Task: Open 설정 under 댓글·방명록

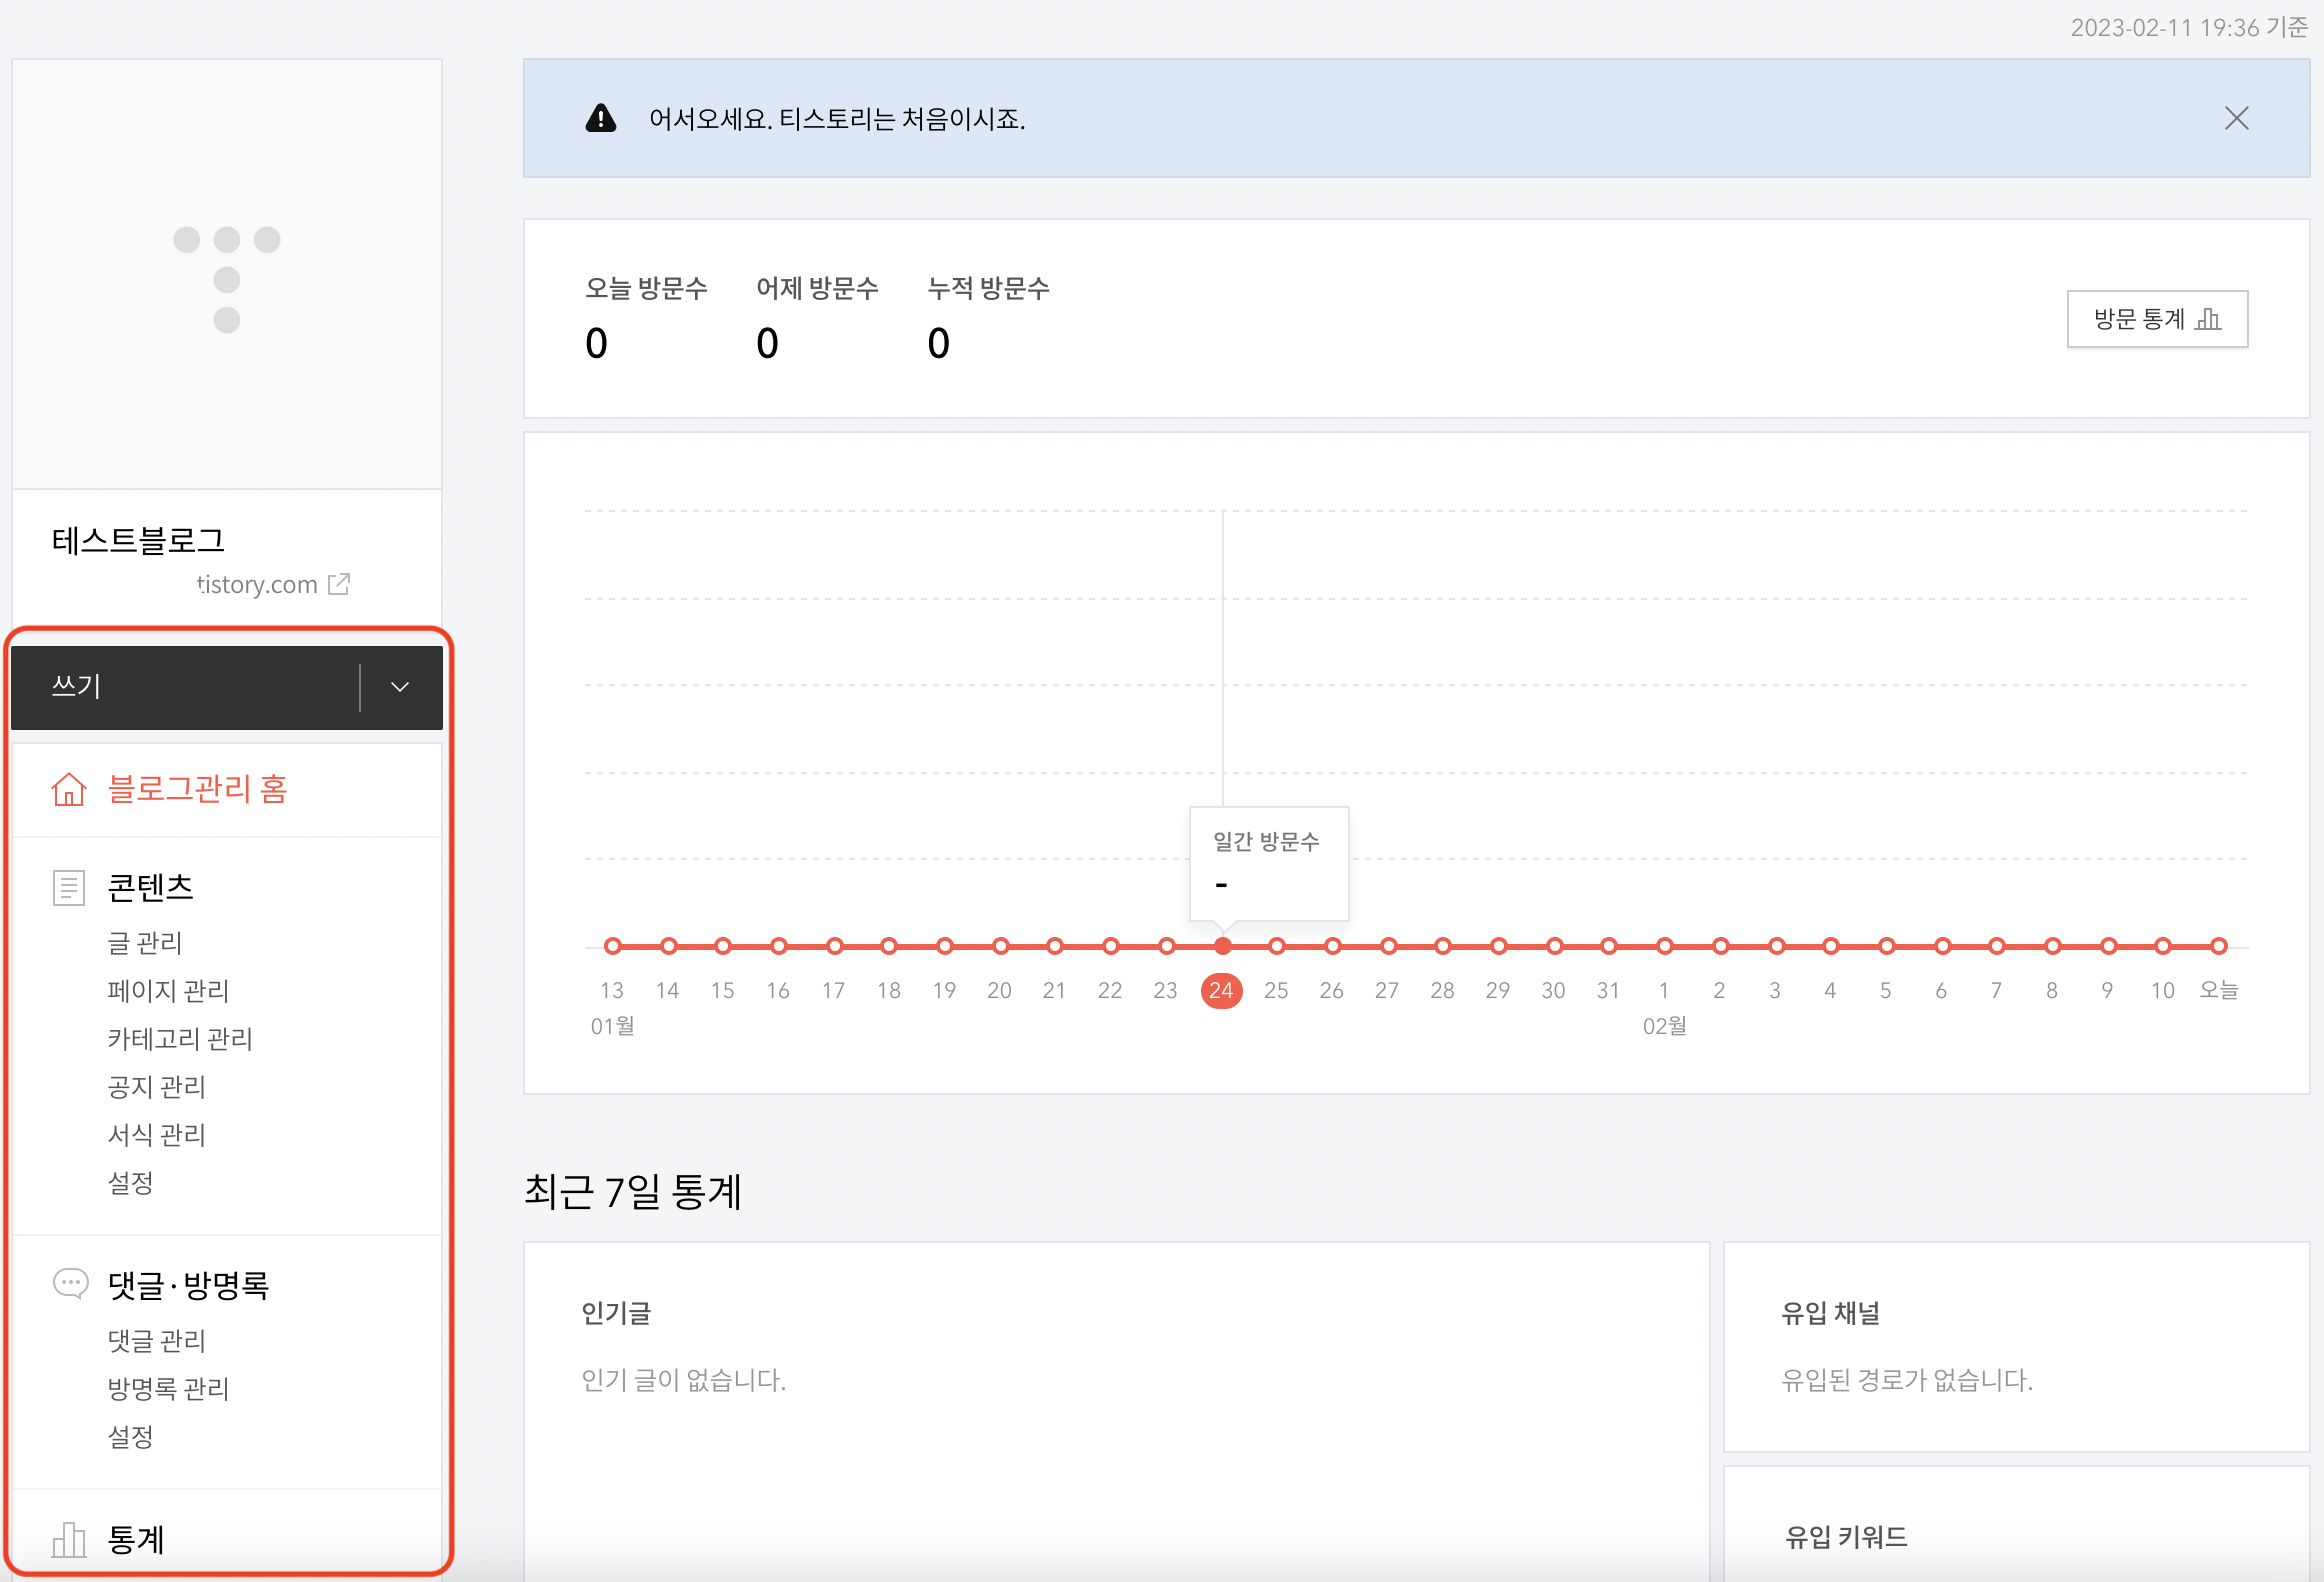Action: coord(130,1436)
